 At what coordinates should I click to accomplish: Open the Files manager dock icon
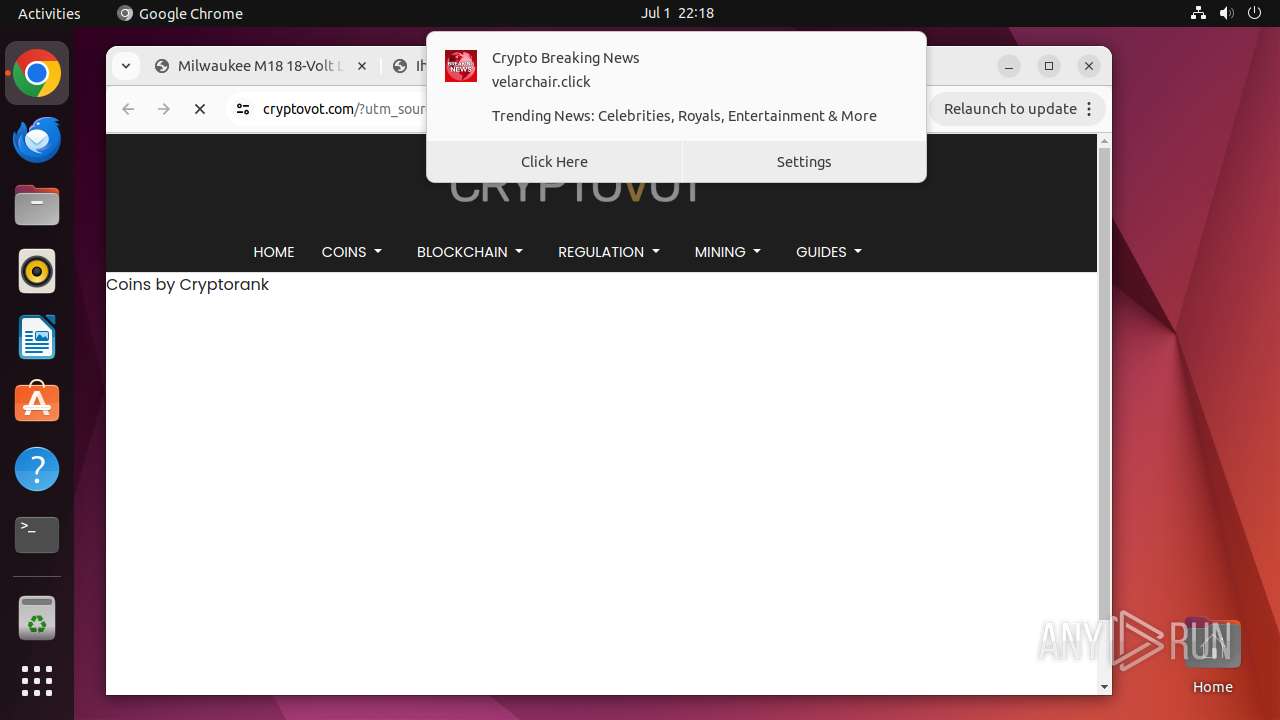point(37,205)
